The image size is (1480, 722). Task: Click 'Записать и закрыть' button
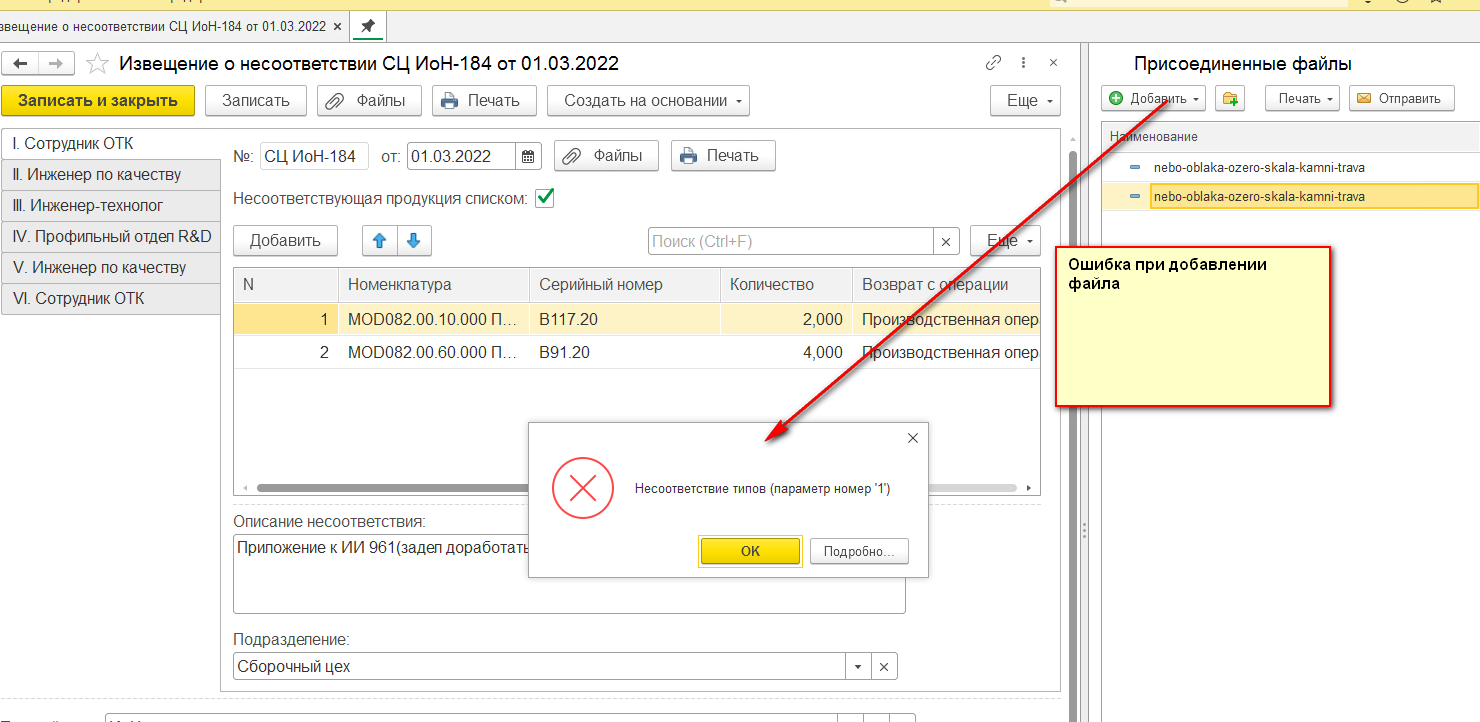pyautogui.click(x=98, y=100)
